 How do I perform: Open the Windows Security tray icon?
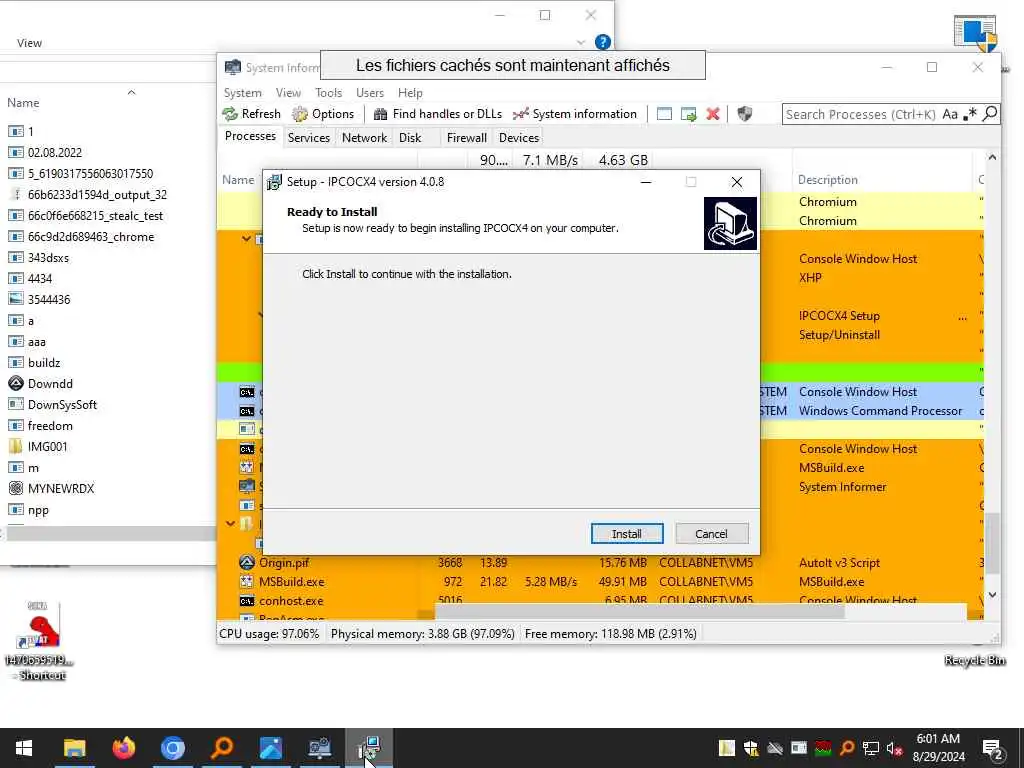coord(750,748)
